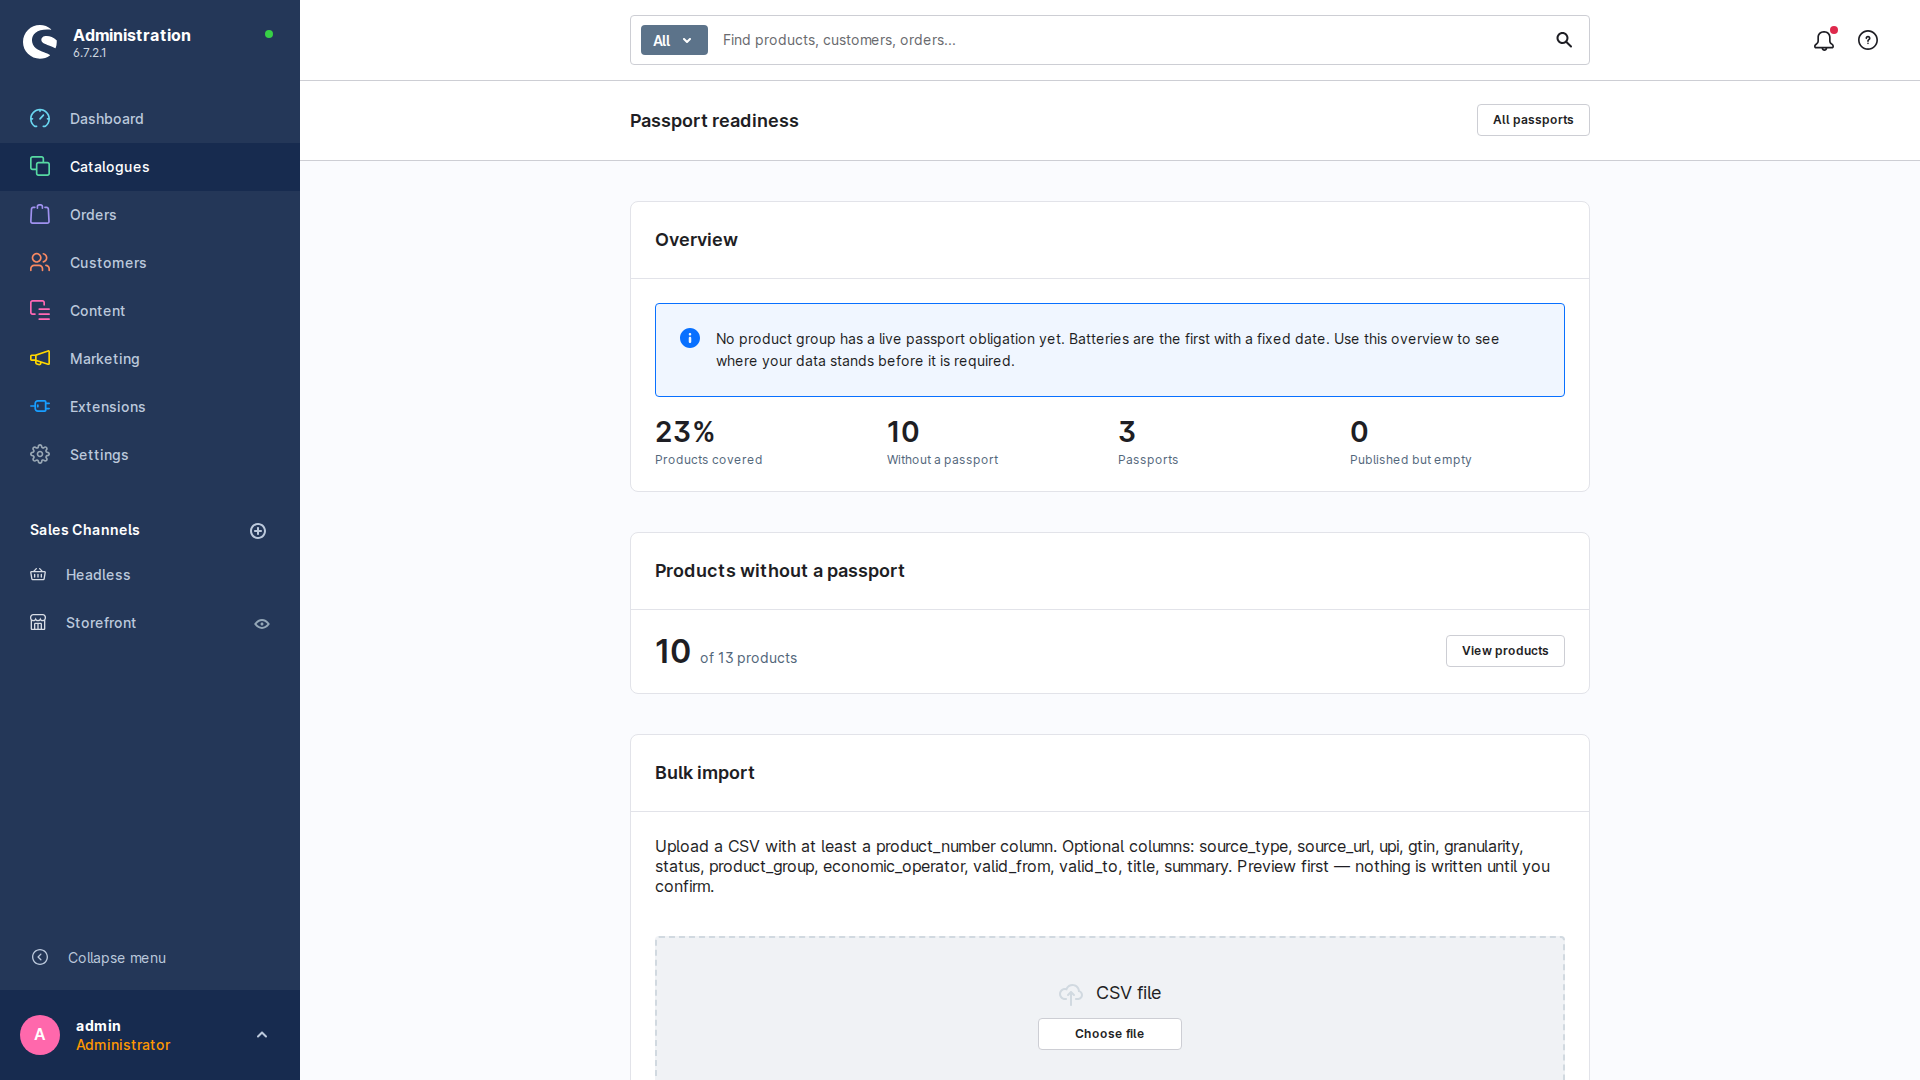Focus the global search input field
Viewport: 1920px width, 1080px height.
tap(1130, 40)
